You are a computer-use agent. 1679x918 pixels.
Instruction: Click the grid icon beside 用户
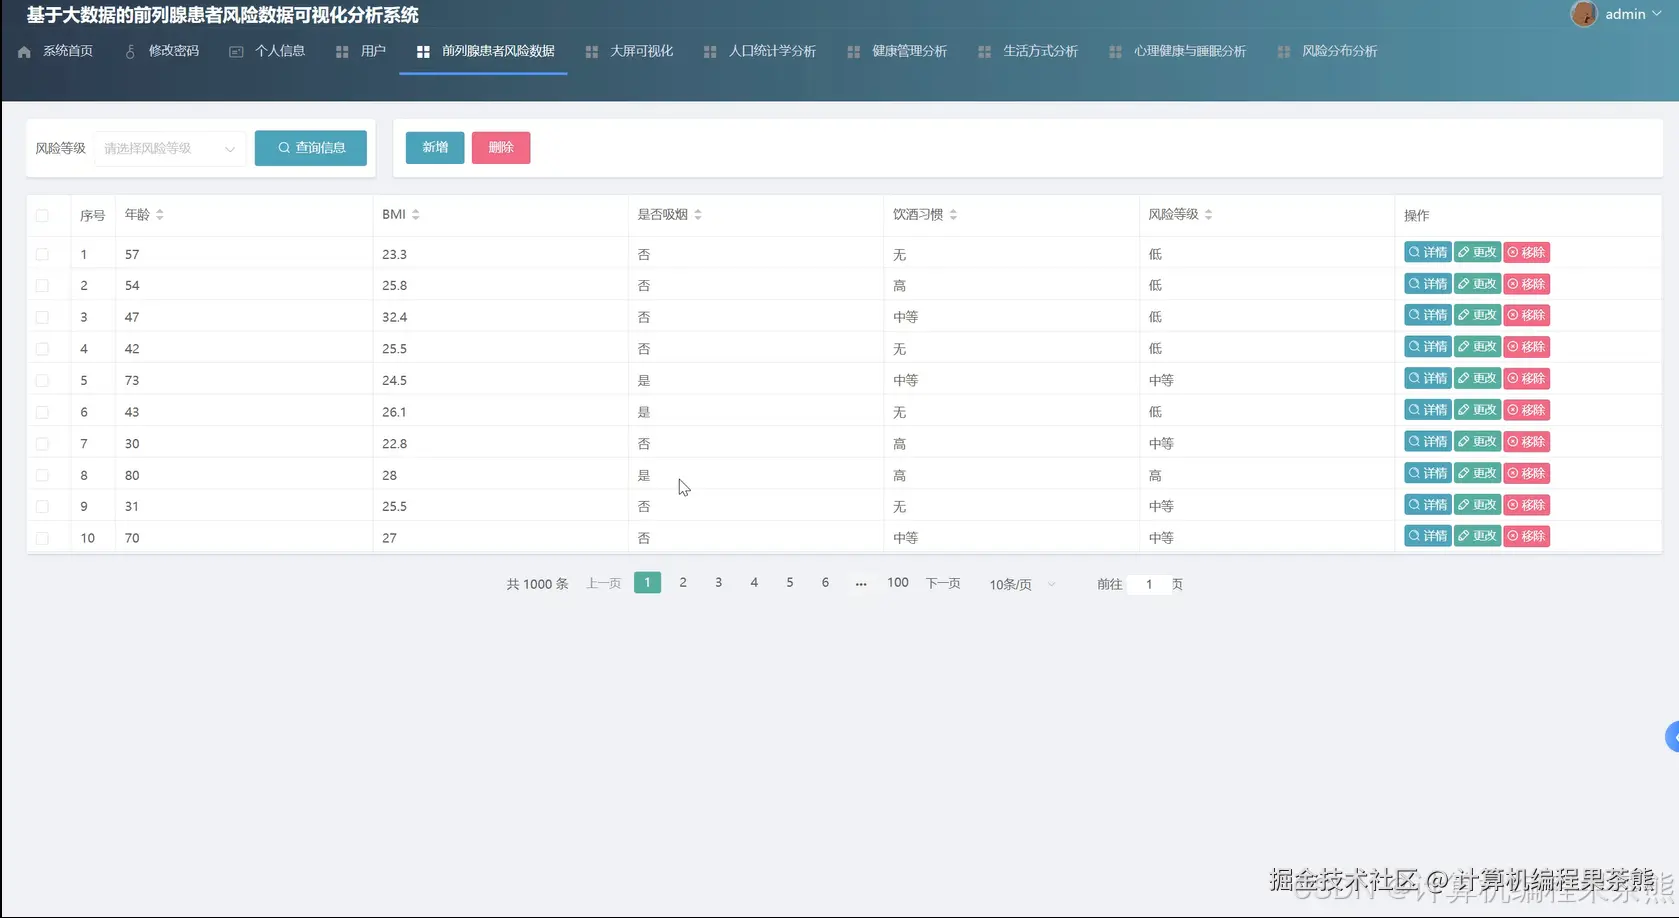tap(341, 51)
